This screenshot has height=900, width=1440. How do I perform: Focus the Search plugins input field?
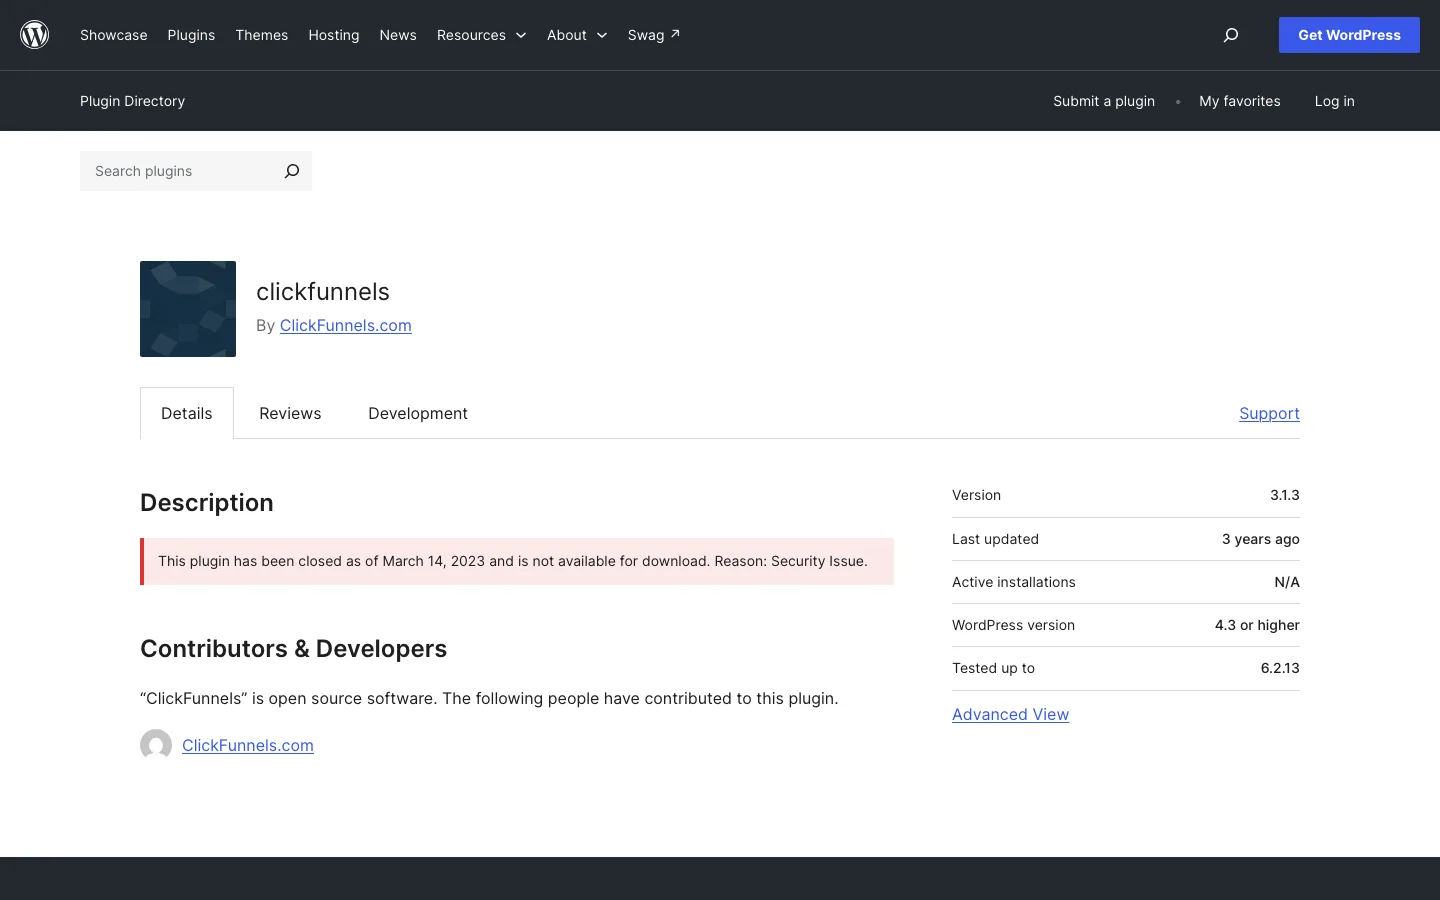pos(178,171)
